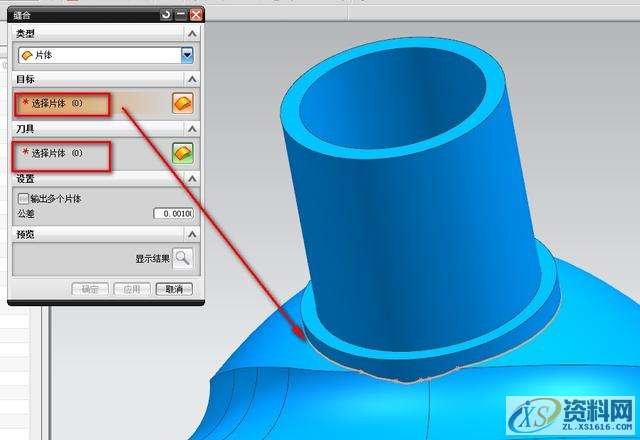Screen dimensions: 640x440
Task: Open the 片体 type dropdown
Action: coord(187,55)
